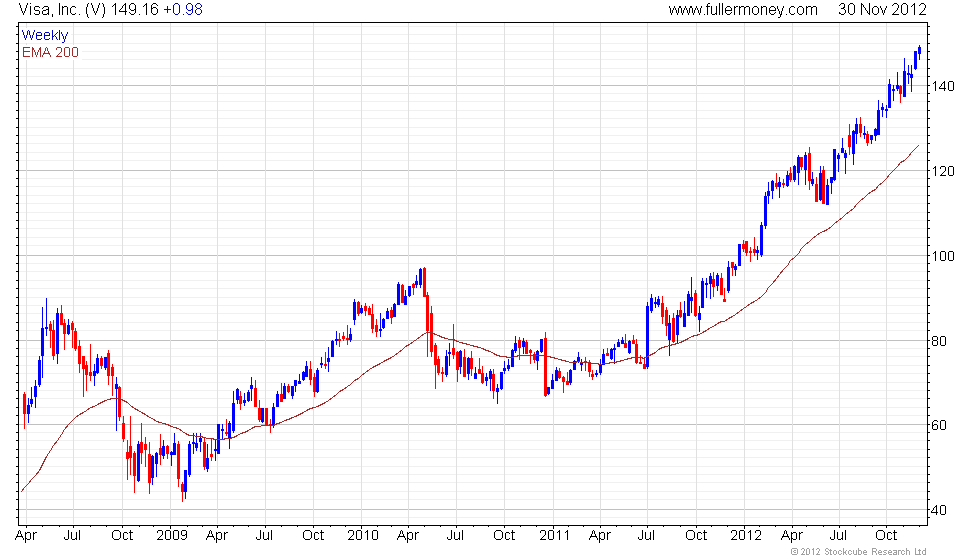Select the blue Weekly legend label
The image size is (980, 560).
tap(44, 36)
